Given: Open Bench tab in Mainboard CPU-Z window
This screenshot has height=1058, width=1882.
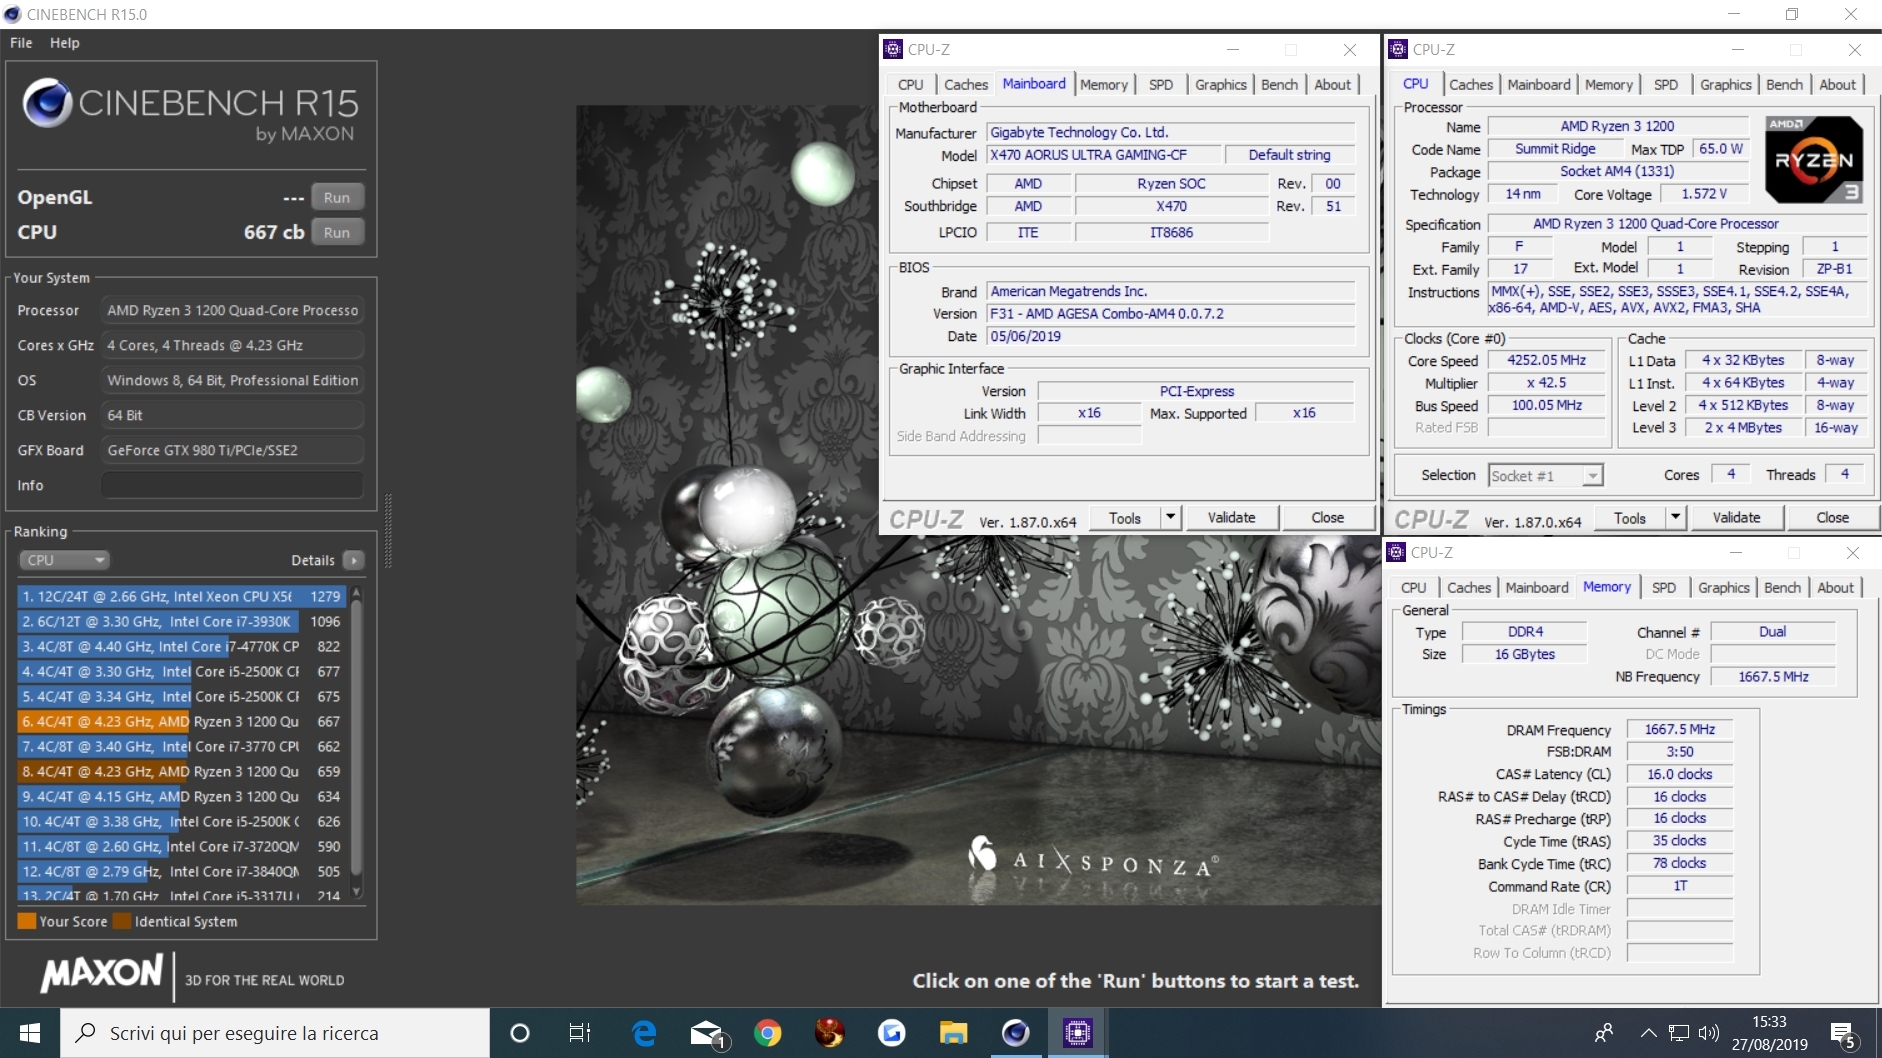Looking at the screenshot, I should tap(1279, 85).
